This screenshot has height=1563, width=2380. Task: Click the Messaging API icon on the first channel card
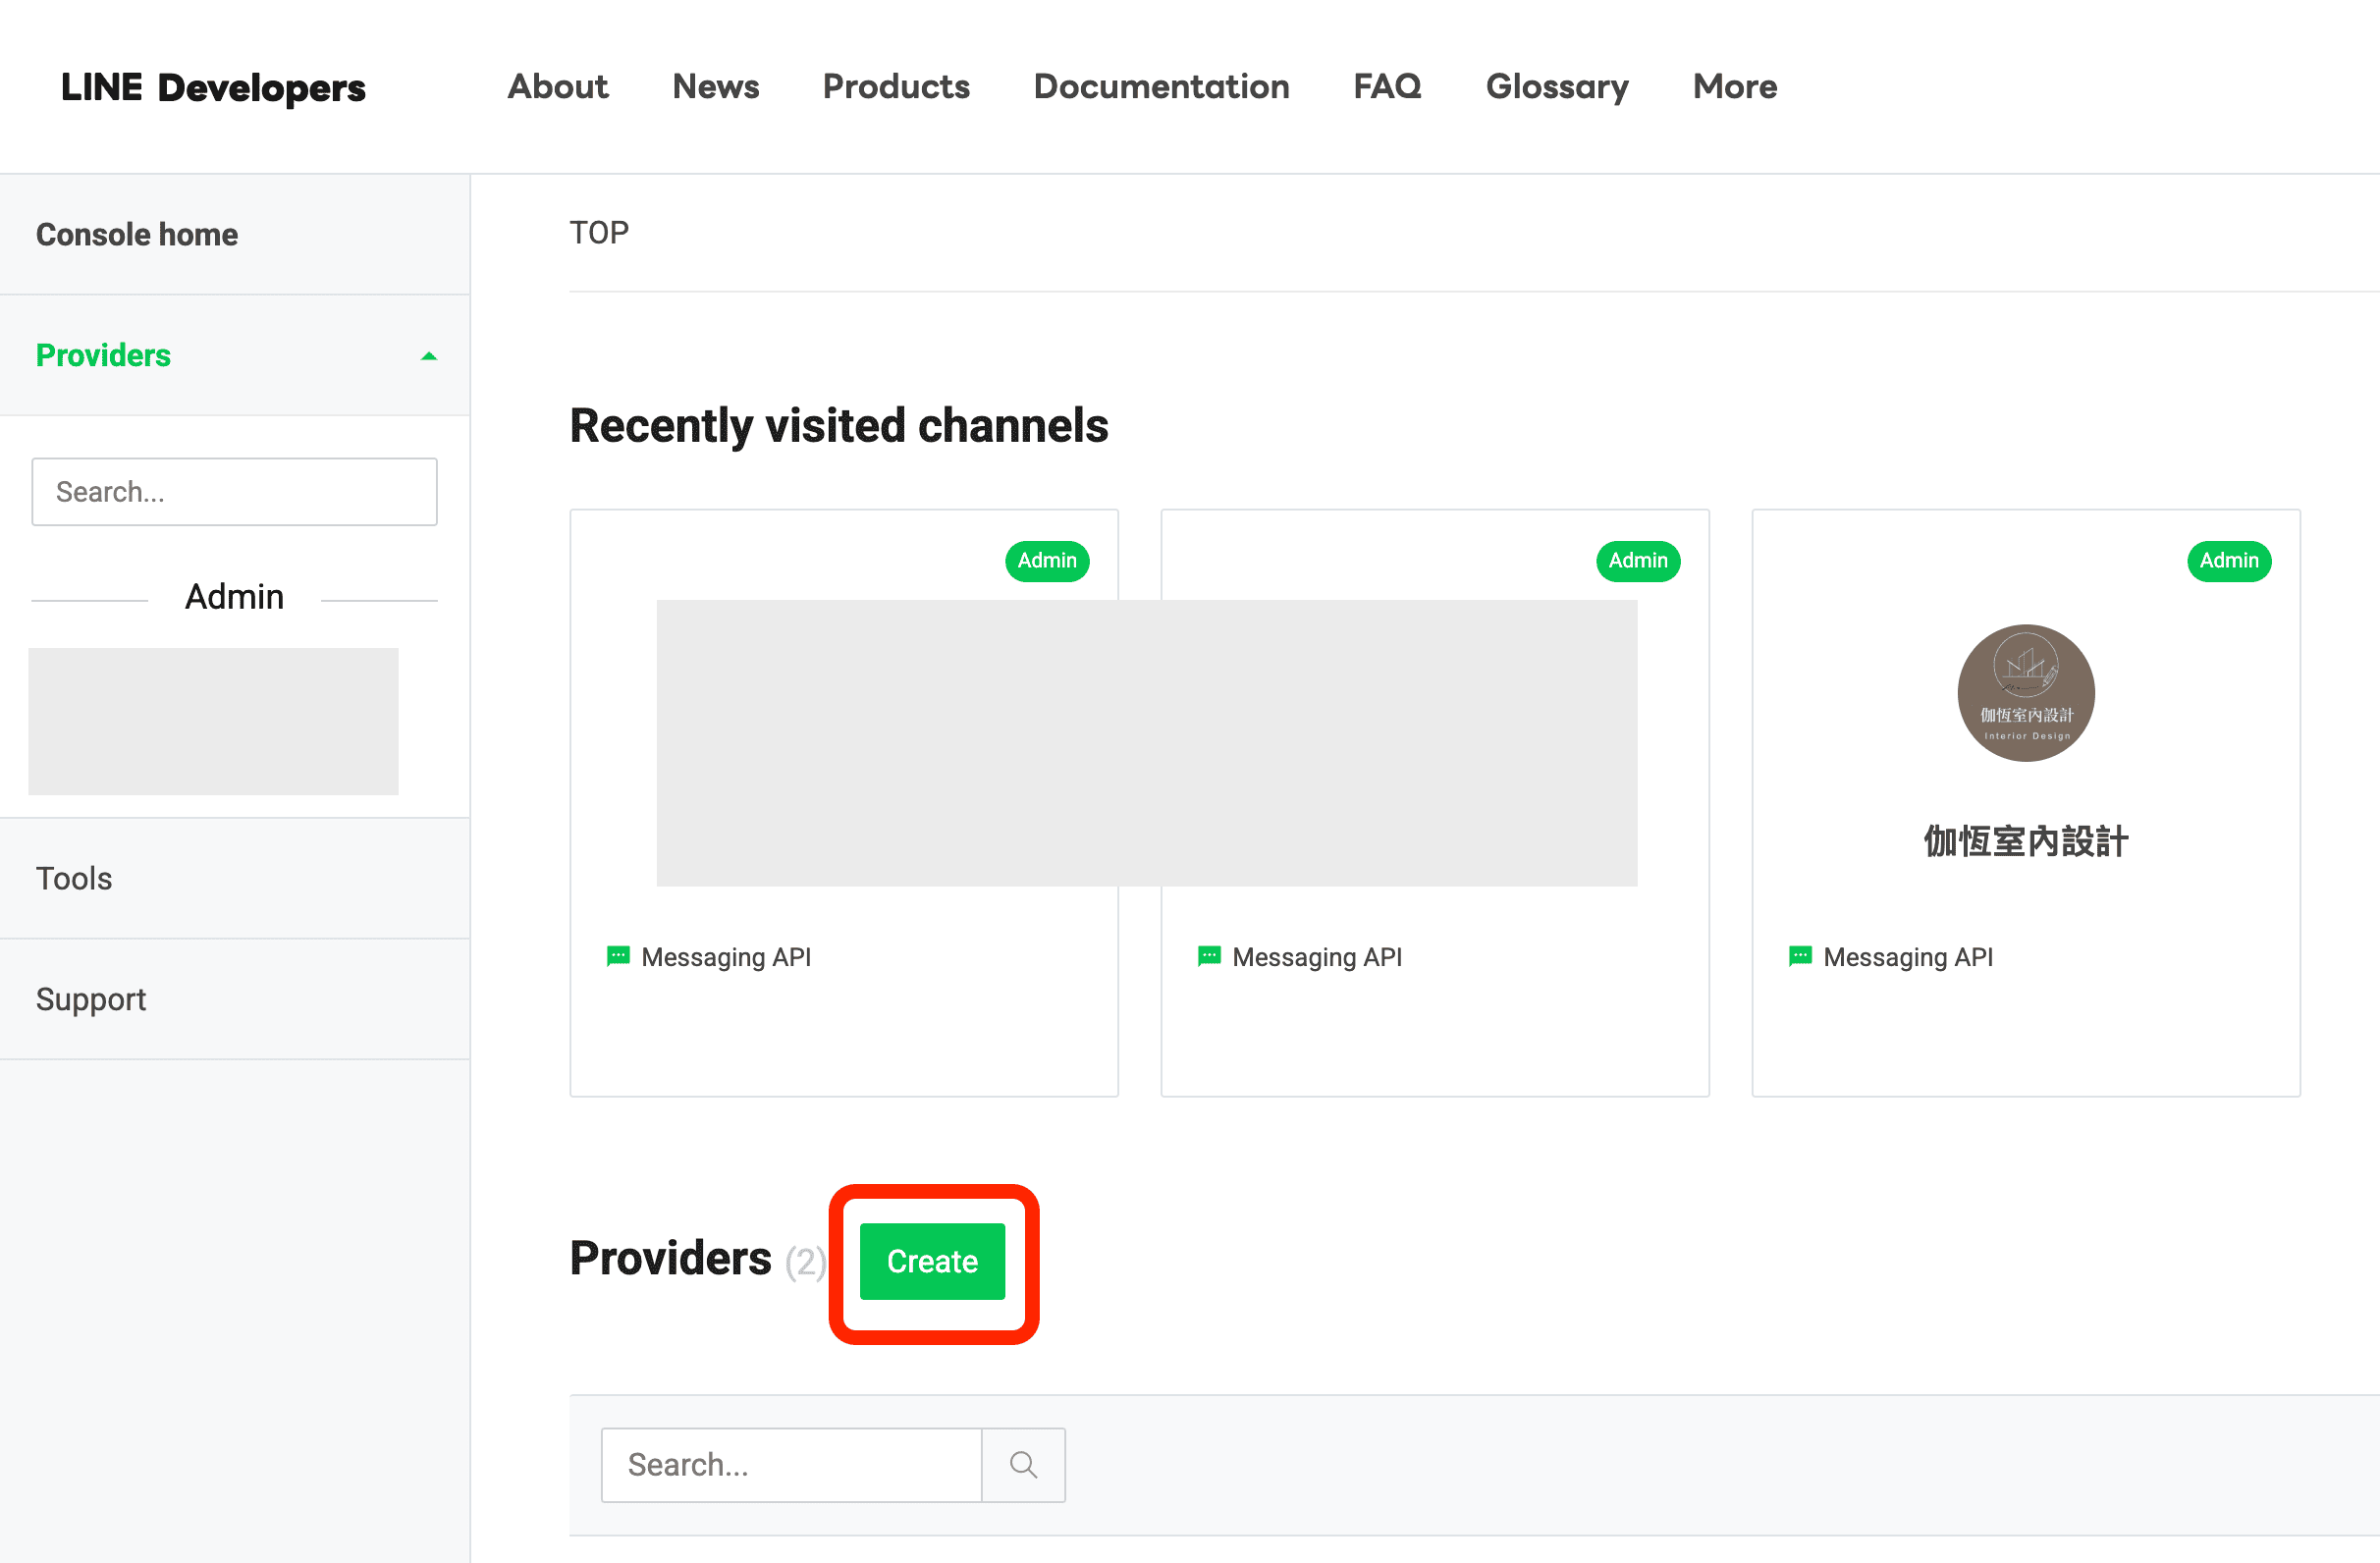click(618, 956)
